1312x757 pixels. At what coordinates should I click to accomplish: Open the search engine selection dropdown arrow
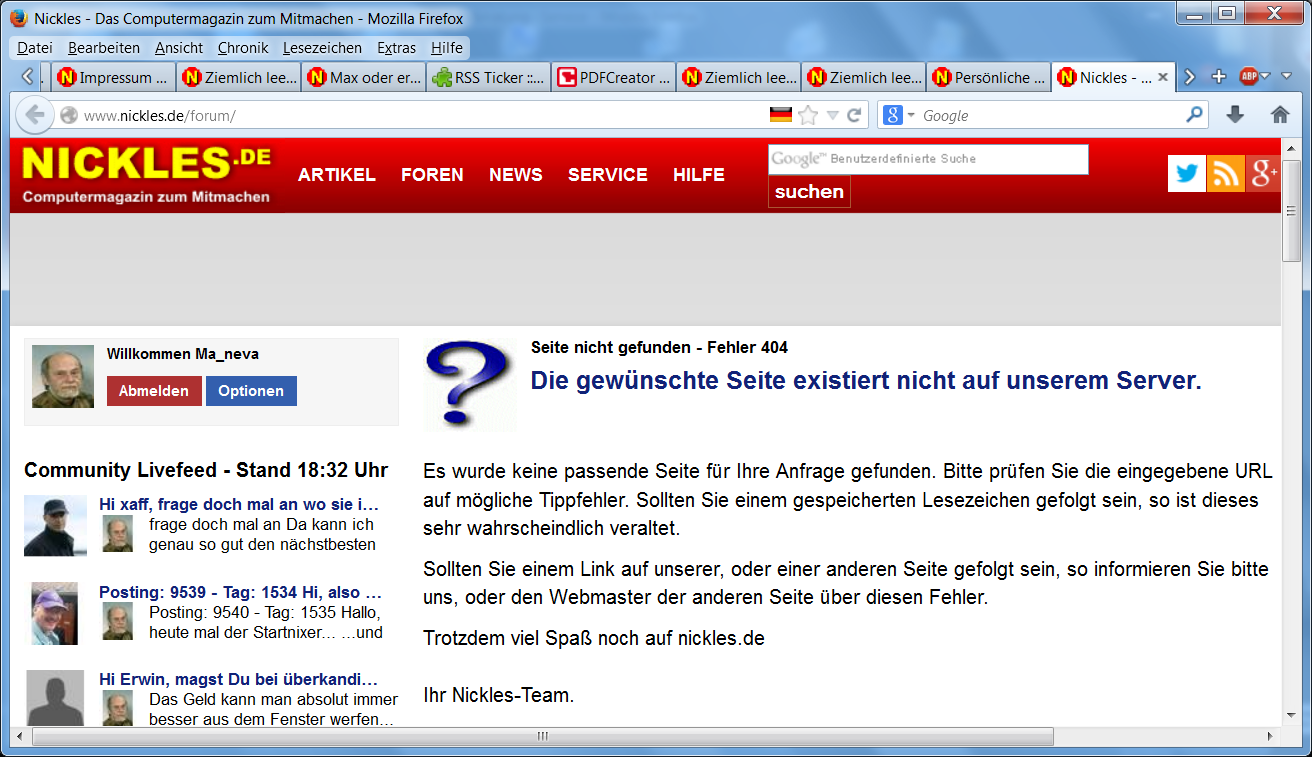(x=911, y=116)
